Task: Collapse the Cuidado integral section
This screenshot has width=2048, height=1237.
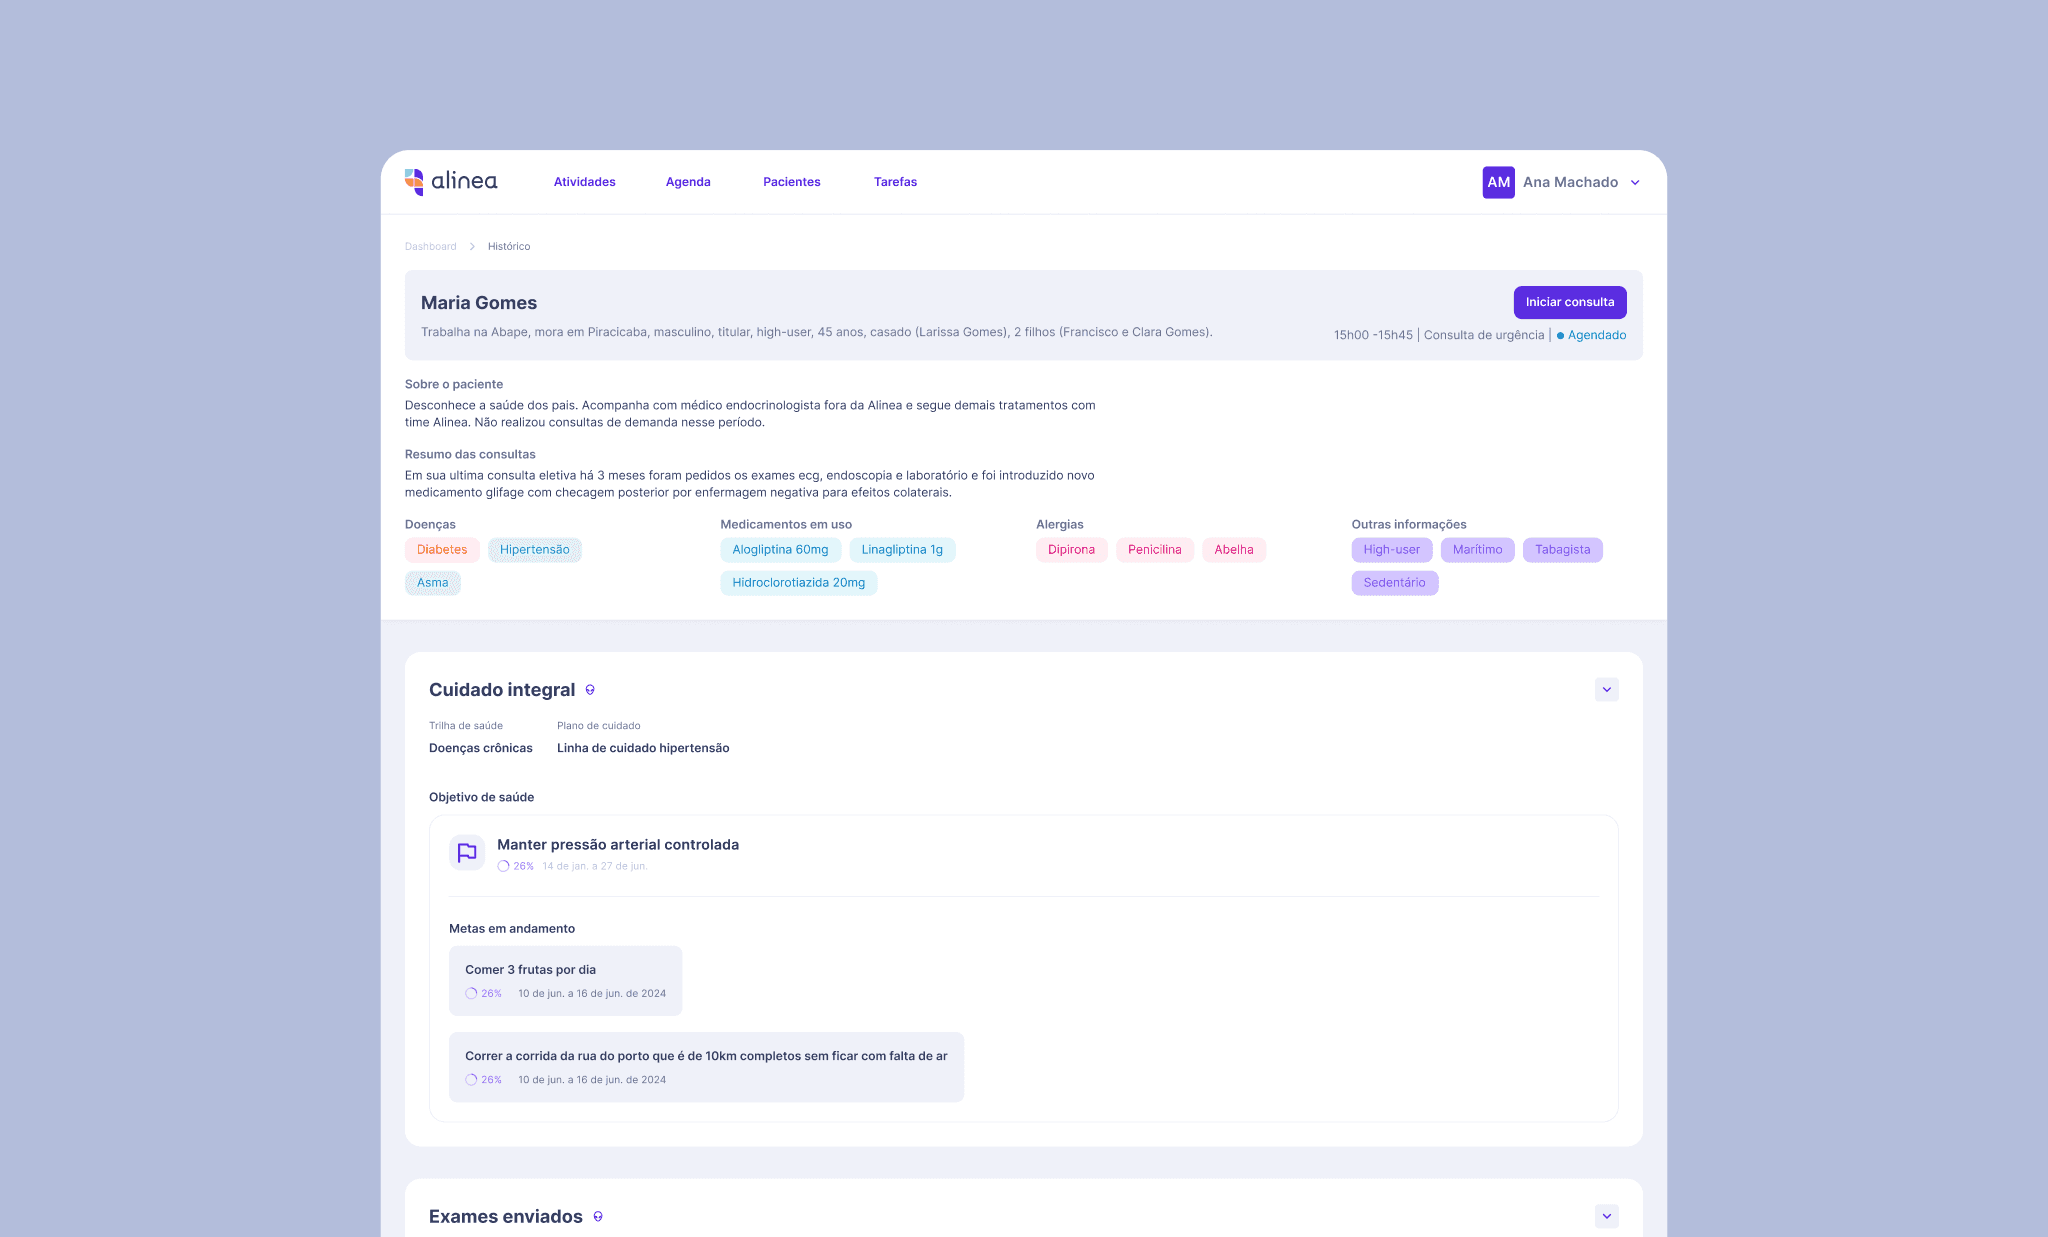Action: click(x=1606, y=689)
